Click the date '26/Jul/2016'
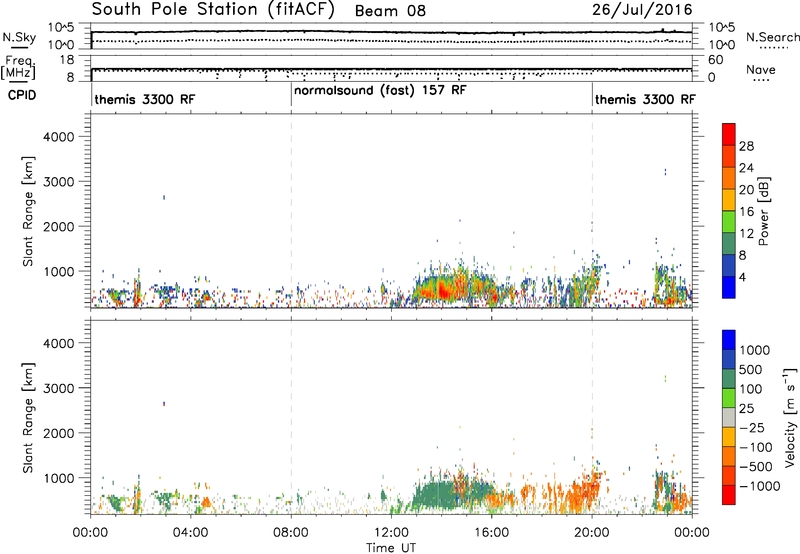This screenshot has height=554, width=800. (x=642, y=10)
